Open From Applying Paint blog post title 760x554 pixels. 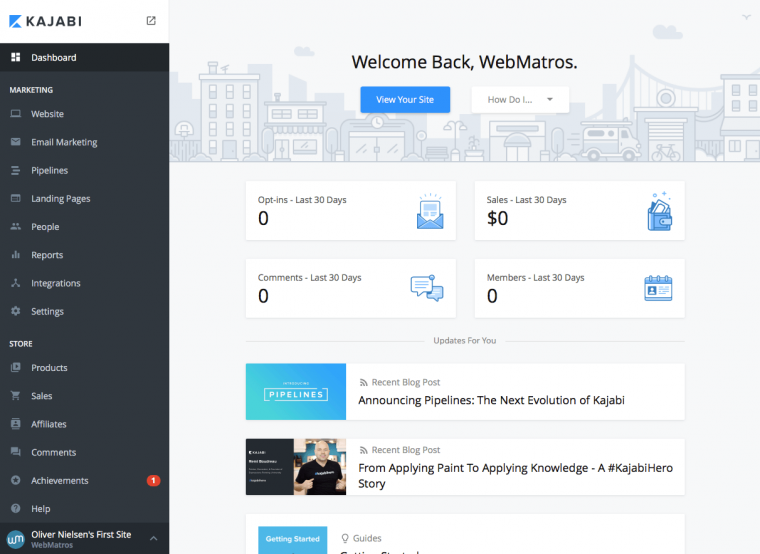tap(515, 475)
